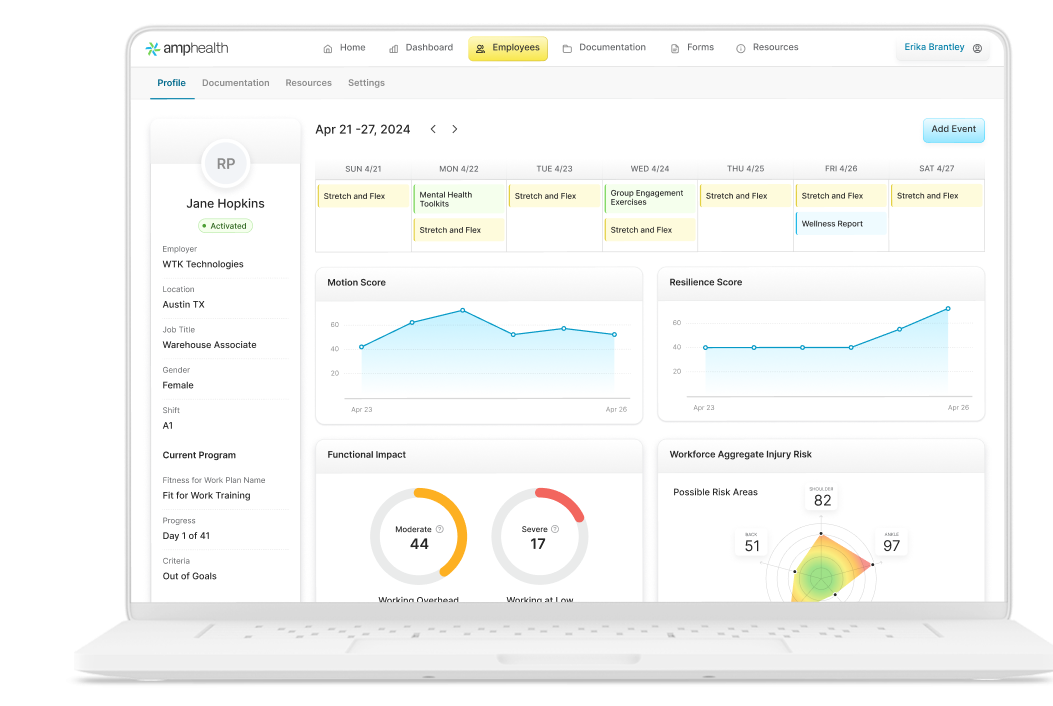Click the Forms document icon
The image size is (1053, 706).
click(x=676, y=47)
